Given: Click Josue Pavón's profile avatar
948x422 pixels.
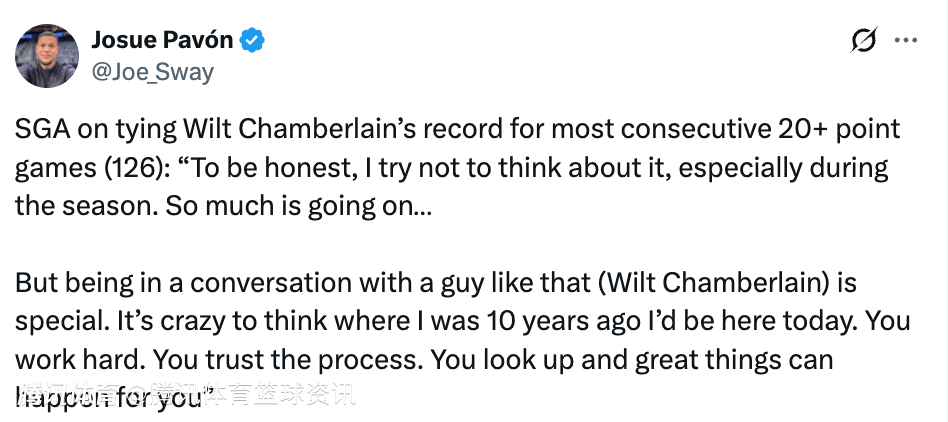Looking at the screenshot, I should pyautogui.click(x=47, y=56).
